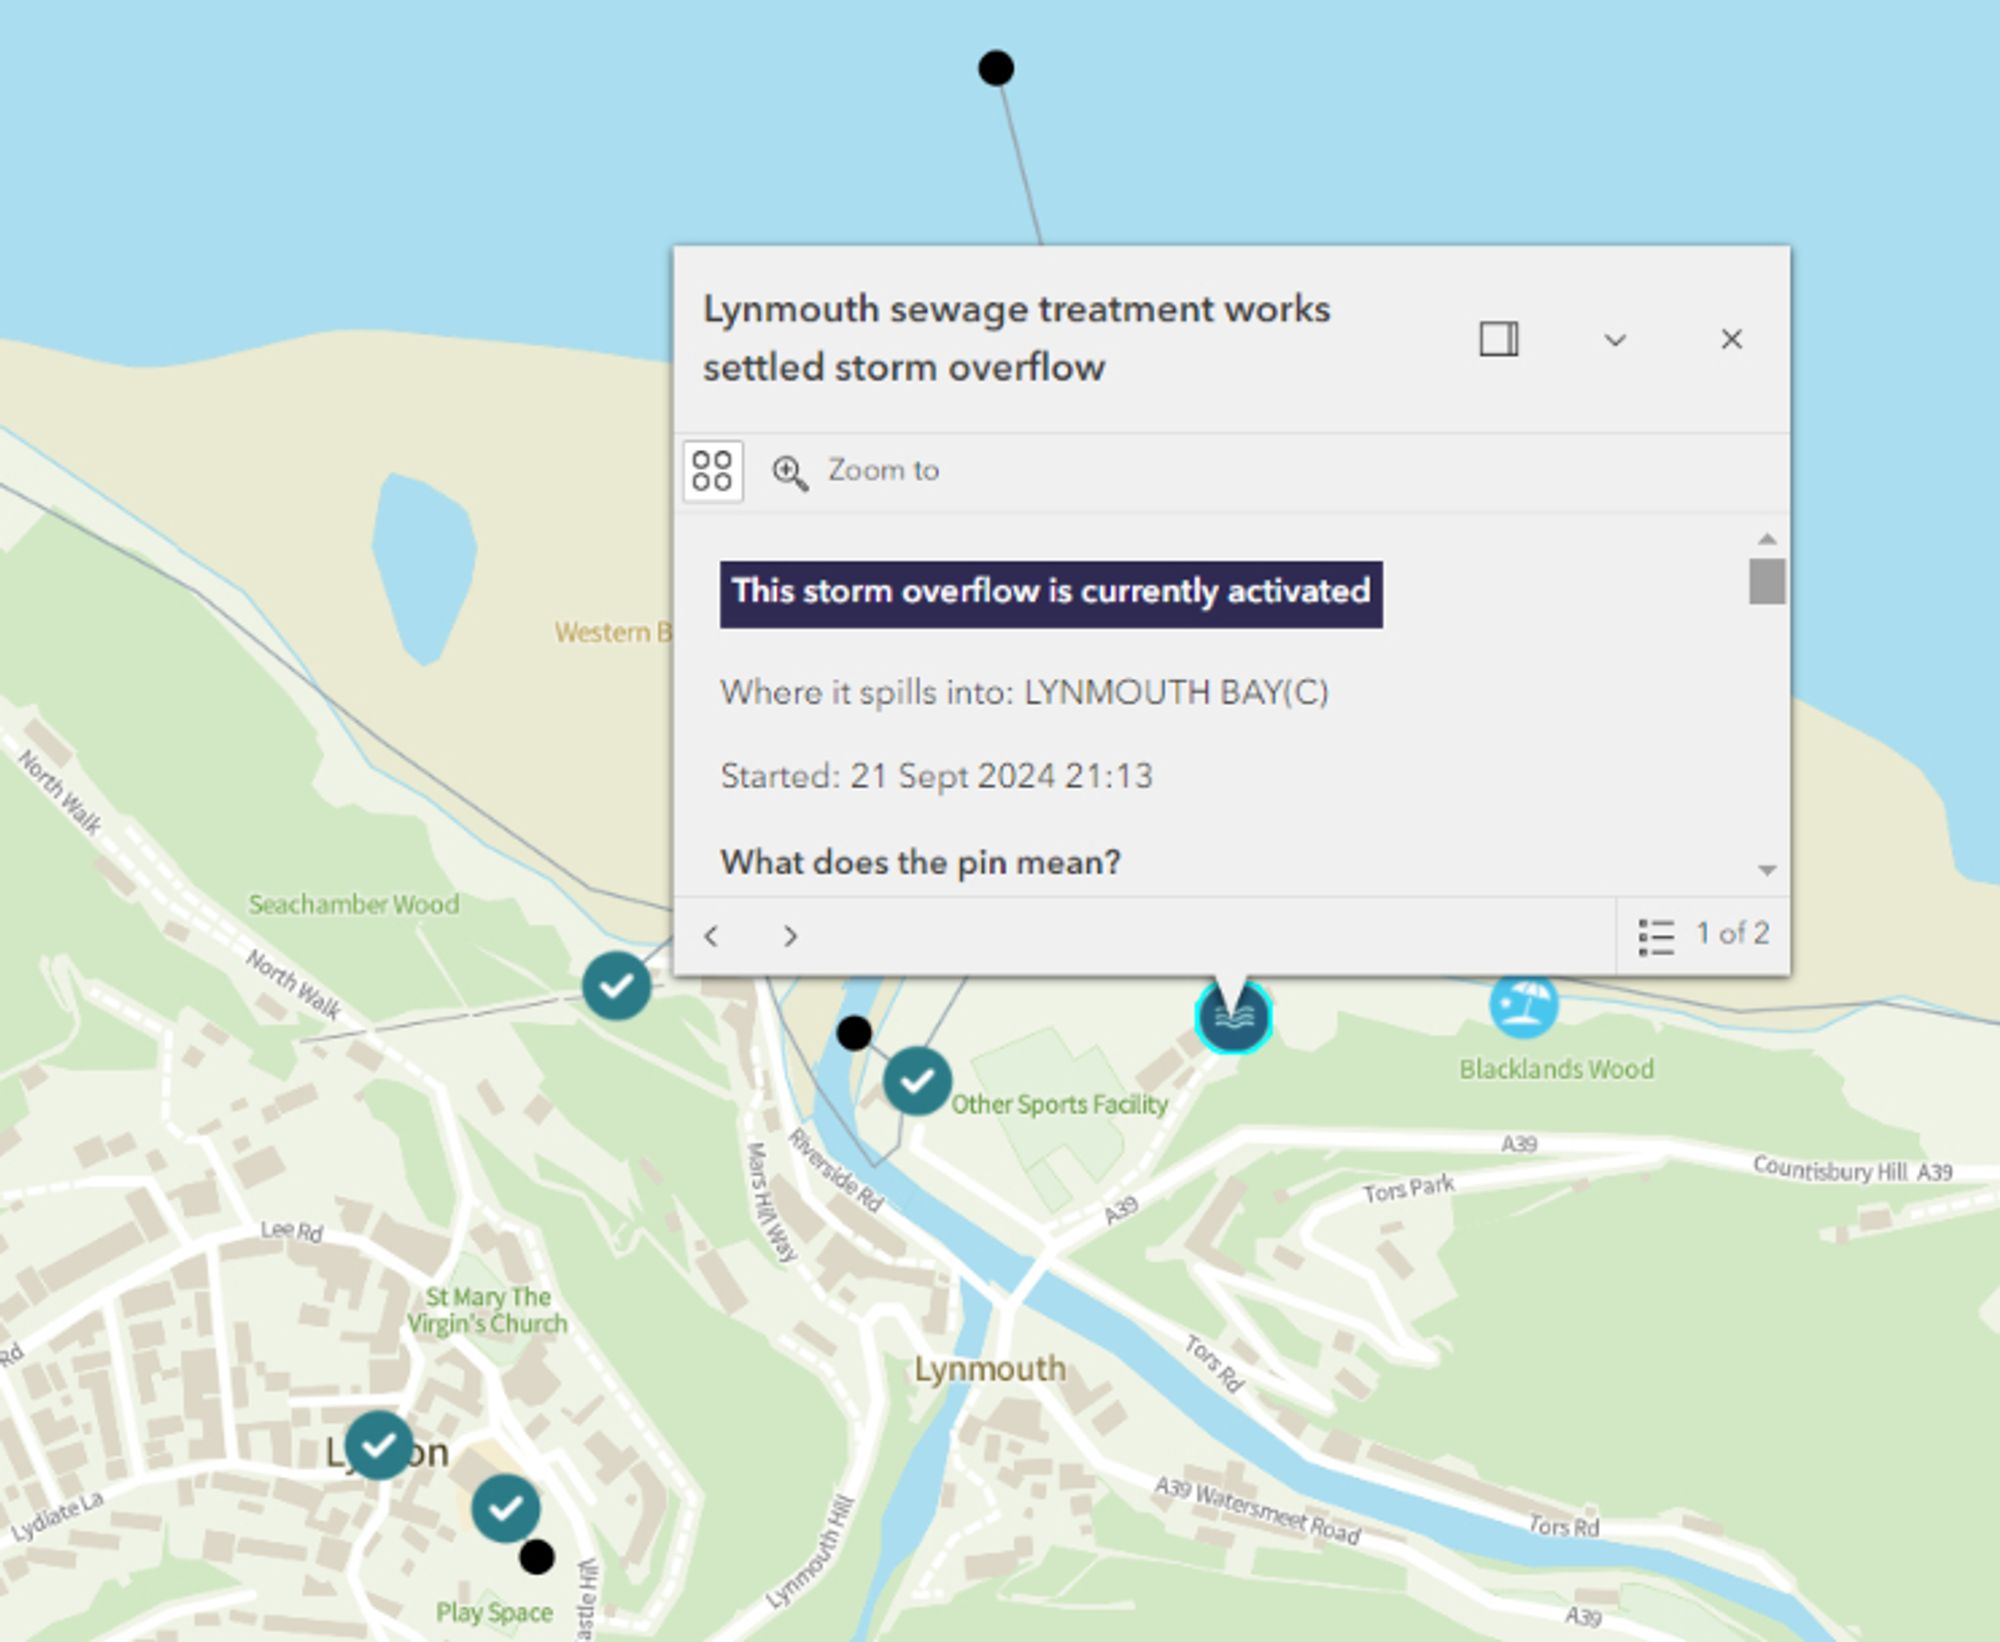Click the popup title 'Lynmouth sewage treatment works'
This screenshot has width=2000, height=1642.
click(1016, 309)
